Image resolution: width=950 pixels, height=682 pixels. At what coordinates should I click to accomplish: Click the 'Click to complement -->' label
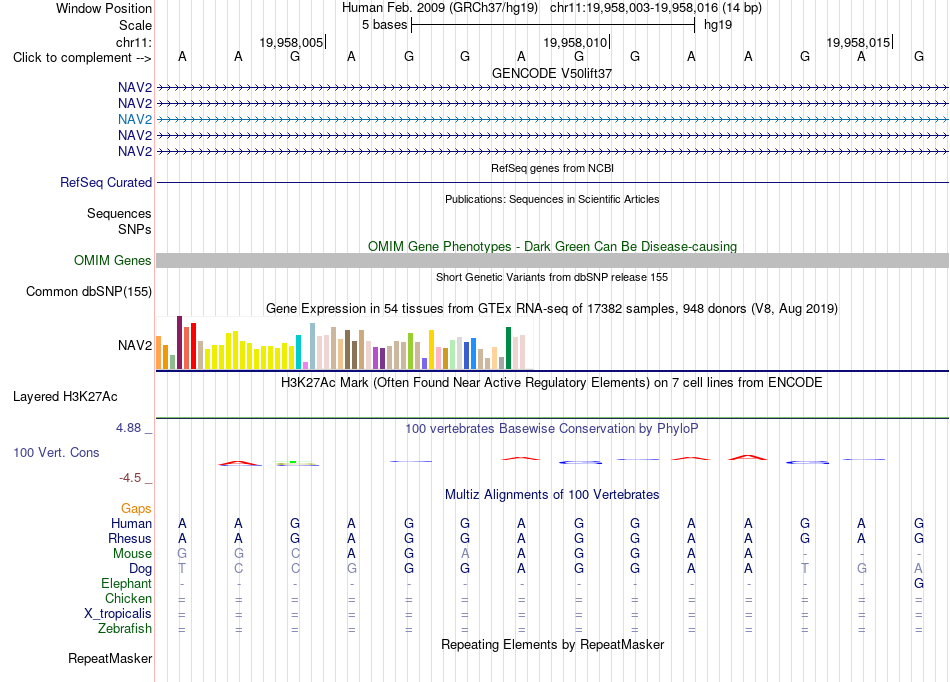[82, 58]
